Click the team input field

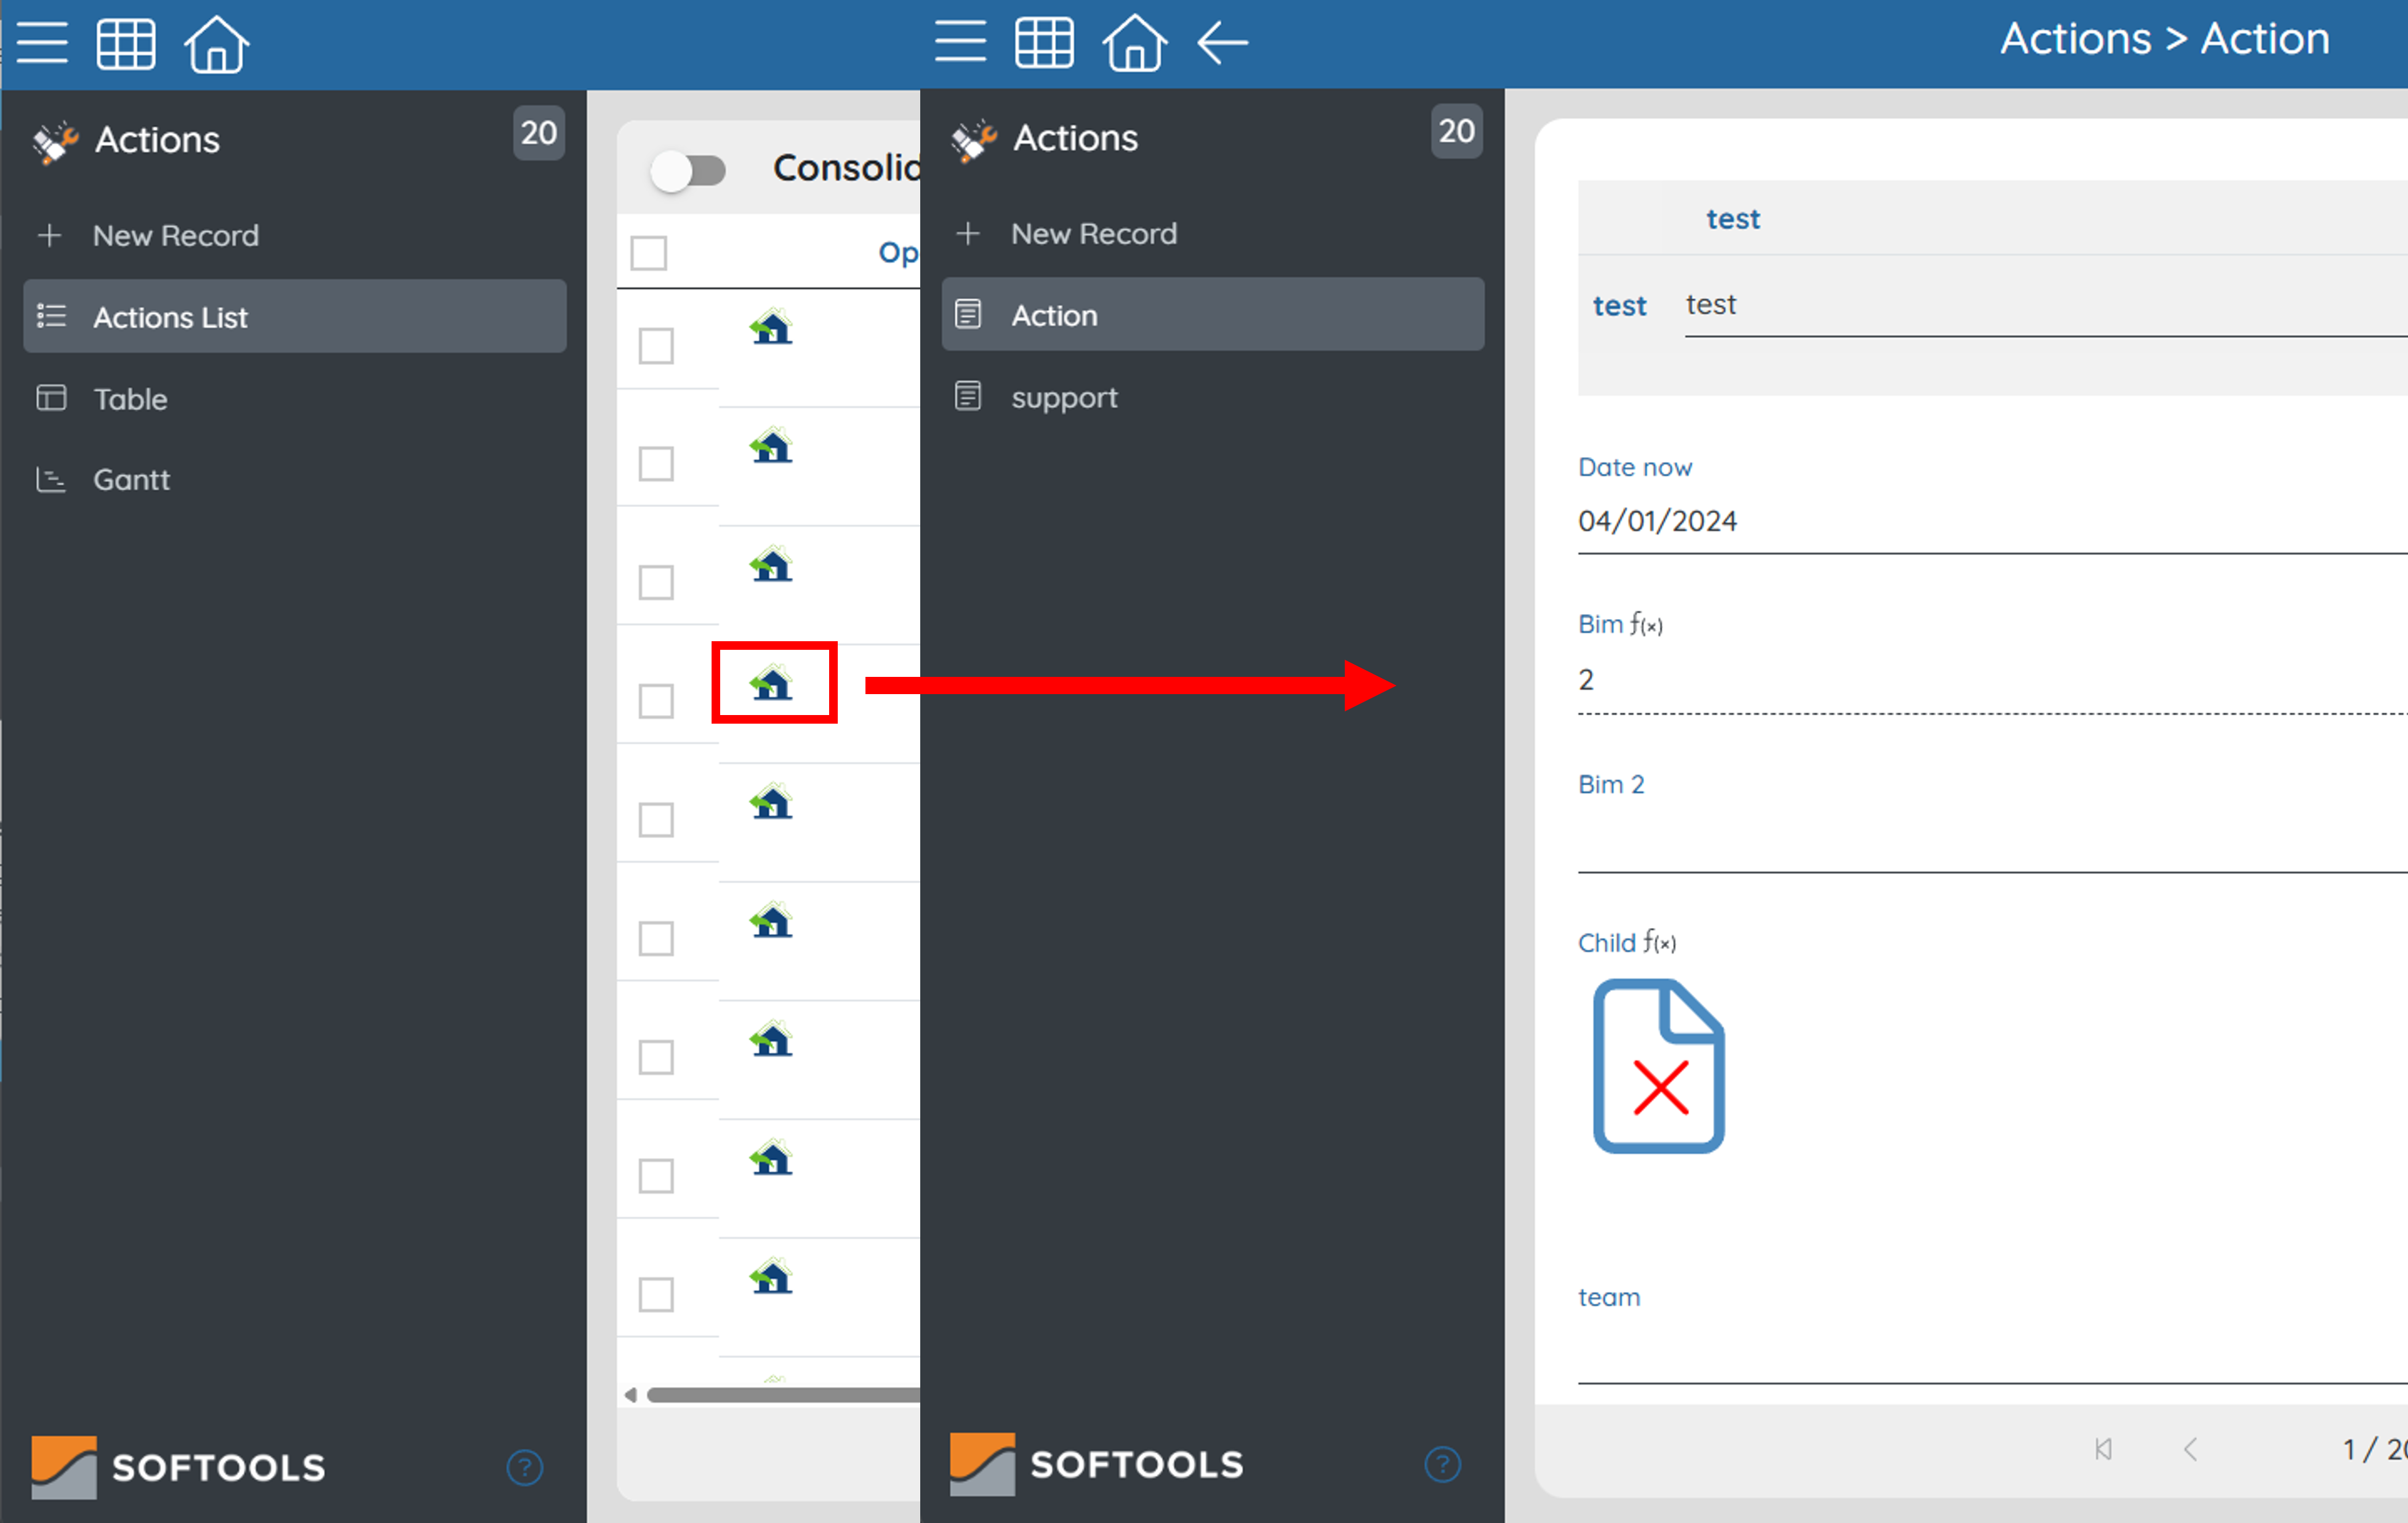pos(1992,1353)
